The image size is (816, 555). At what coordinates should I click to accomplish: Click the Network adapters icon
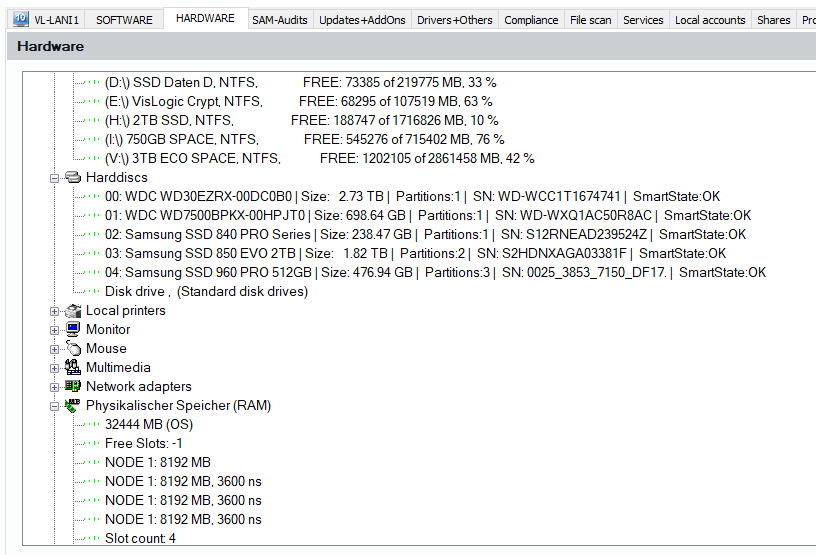(x=73, y=387)
